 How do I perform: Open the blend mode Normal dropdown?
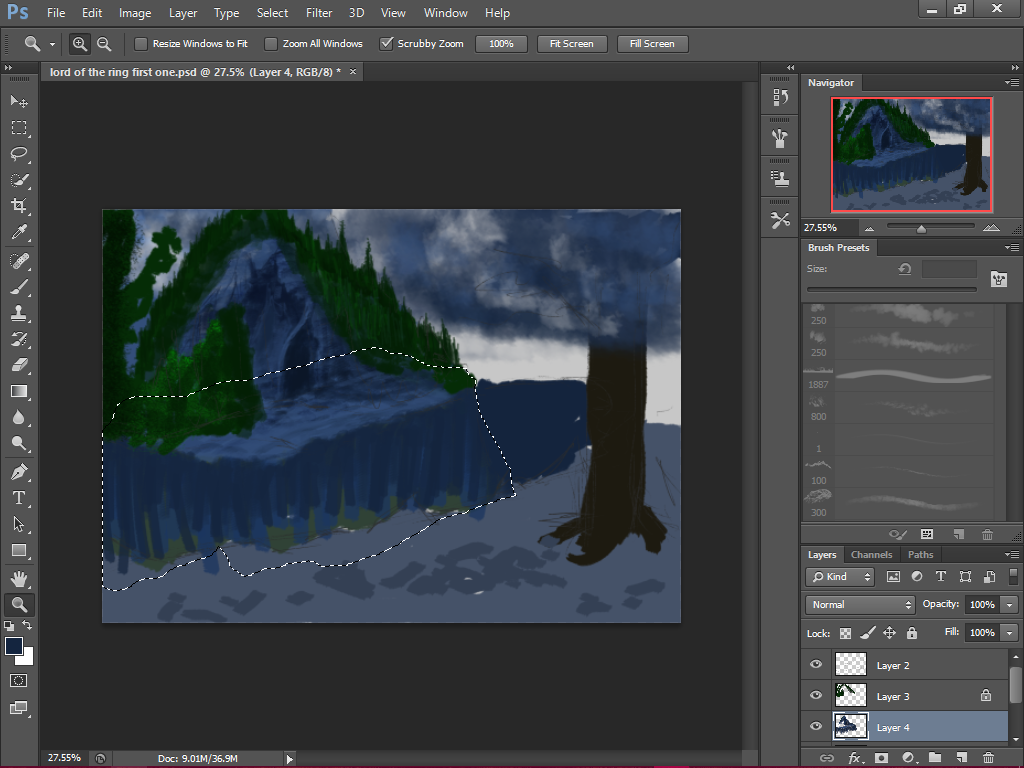point(860,605)
